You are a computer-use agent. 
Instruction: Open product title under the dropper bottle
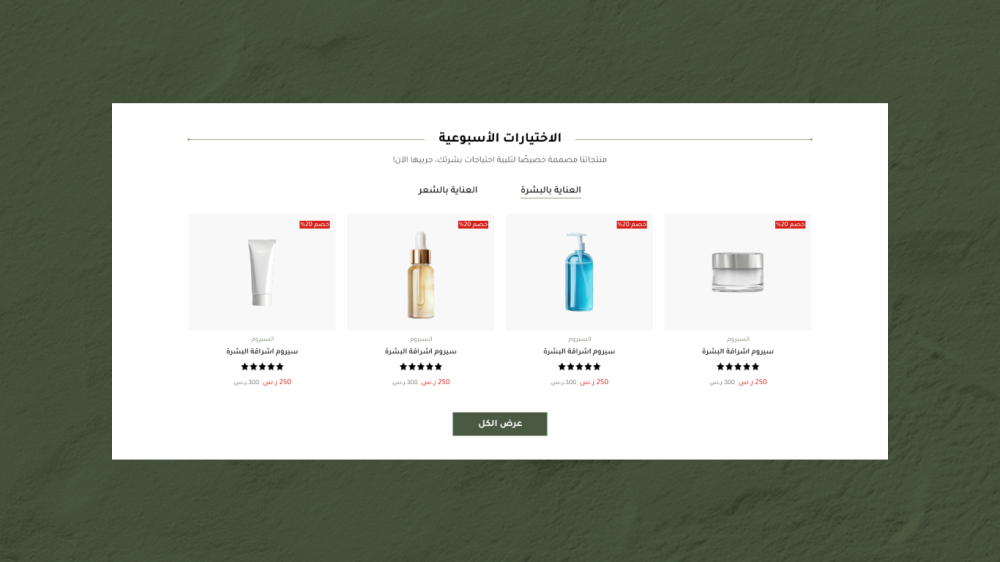point(420,351)
